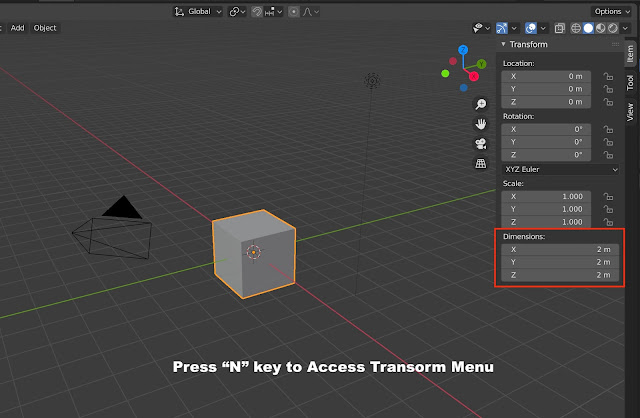Lock the Location X value
This screenshot has width=640, height=418.
pyautogui.click(x=608, y=76)
